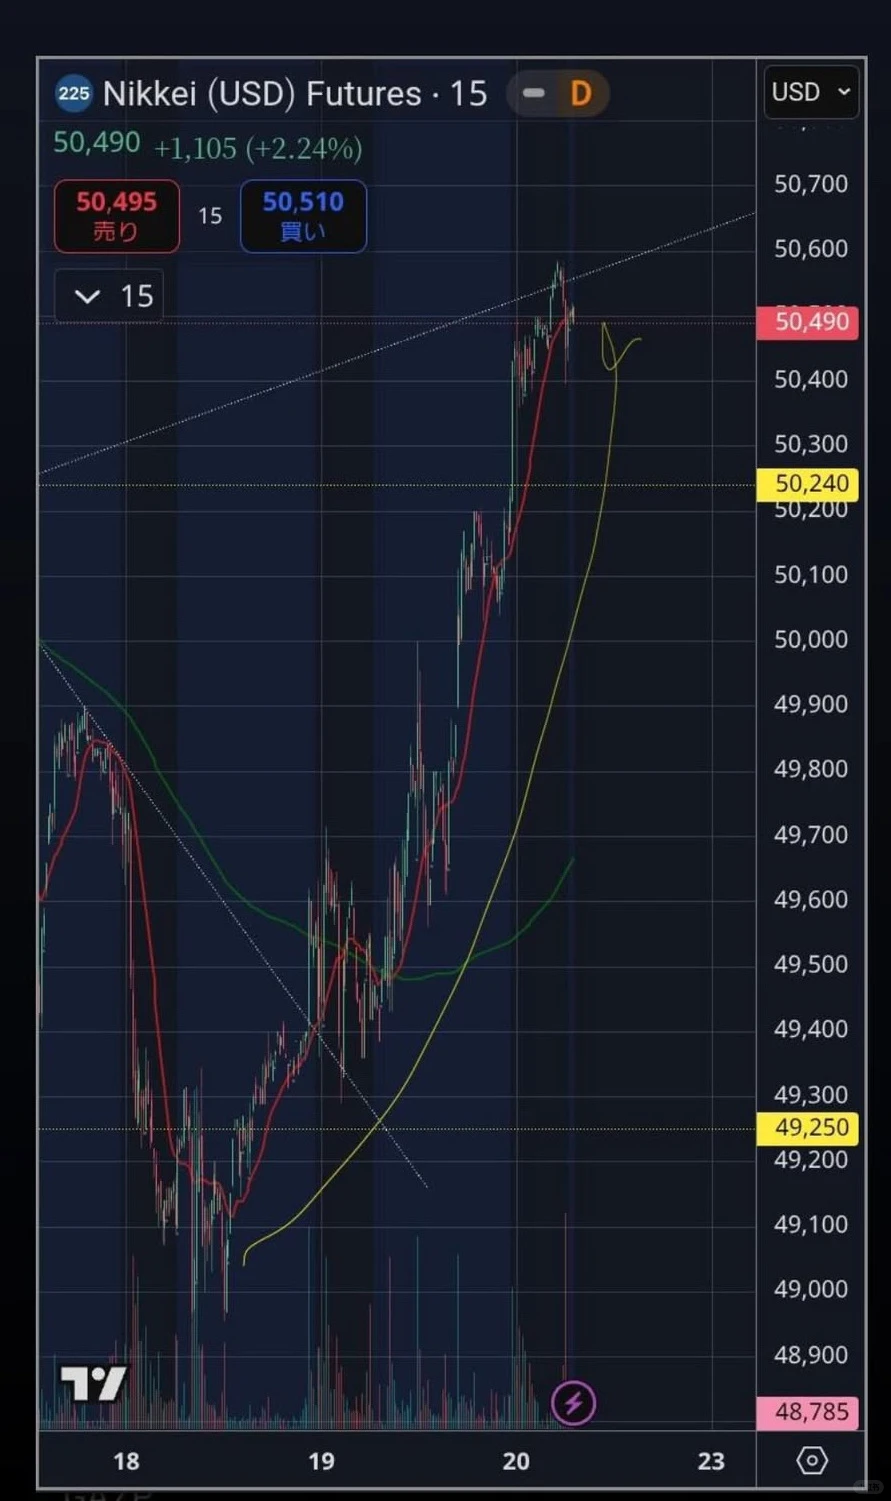Viewport: 891px width, 1501px height.
Task: Click the pink 48,785 price label
Action: (x=807, y=1412)
